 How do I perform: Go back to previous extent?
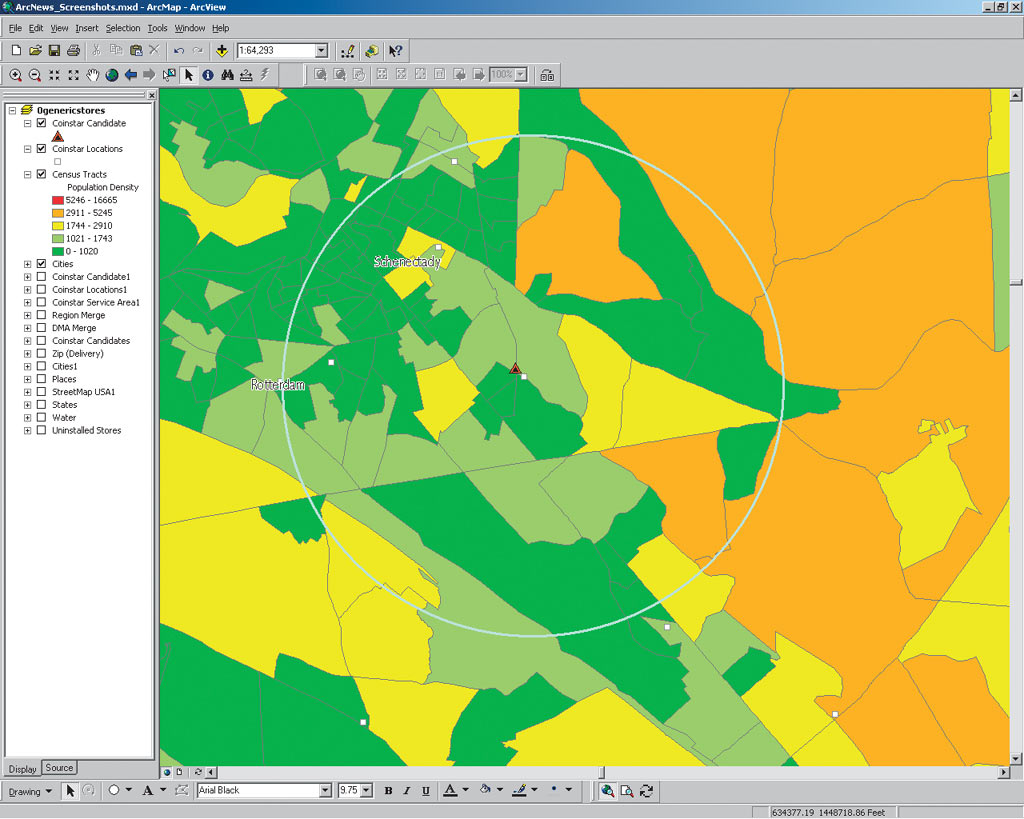click(x=130, y=75)
